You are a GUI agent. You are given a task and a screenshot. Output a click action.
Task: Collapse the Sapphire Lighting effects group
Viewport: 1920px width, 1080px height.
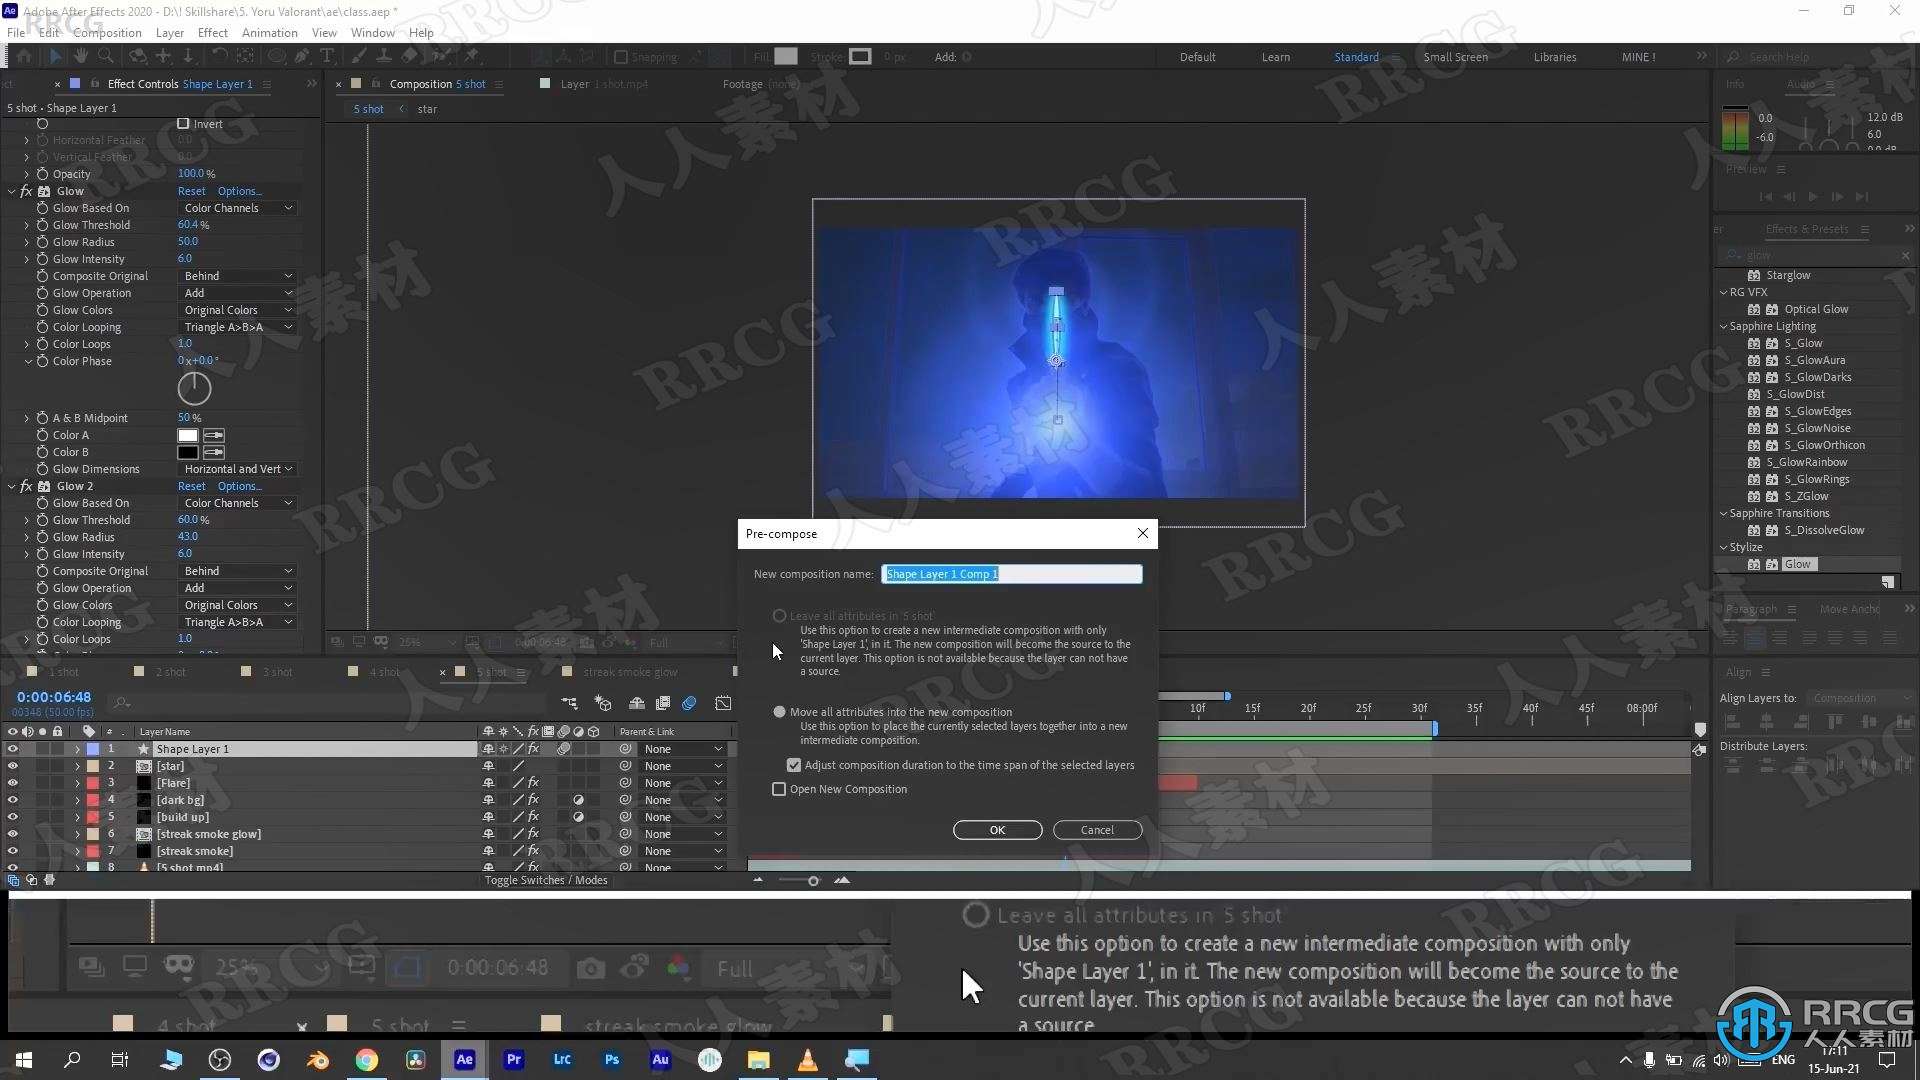[1723, 326]
